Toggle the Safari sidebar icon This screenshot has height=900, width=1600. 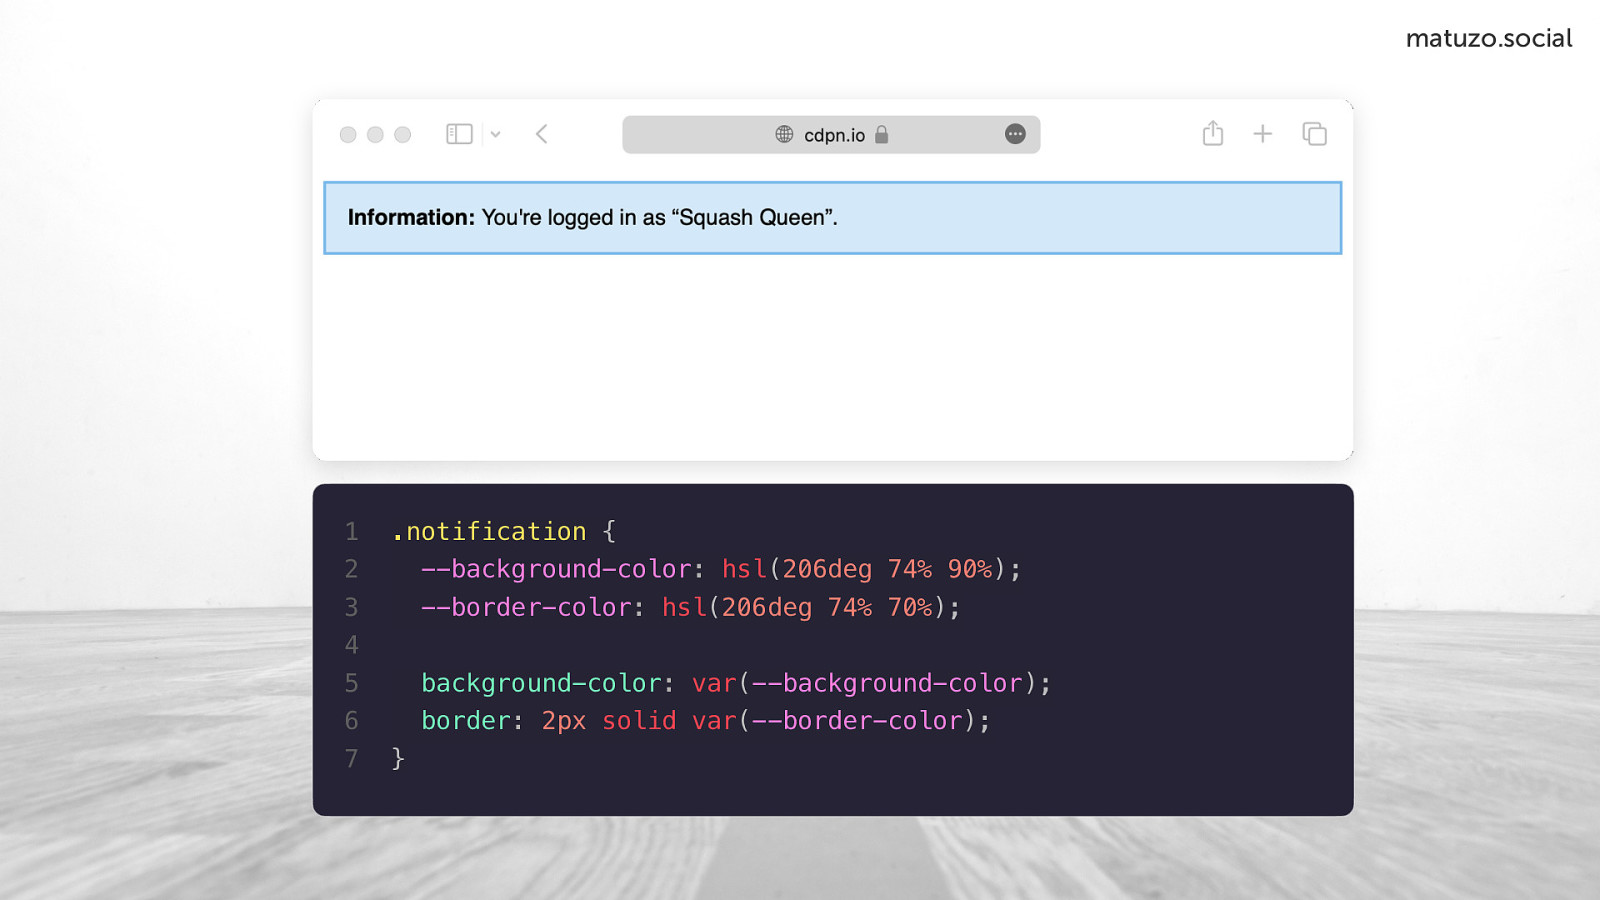[459, 134]
